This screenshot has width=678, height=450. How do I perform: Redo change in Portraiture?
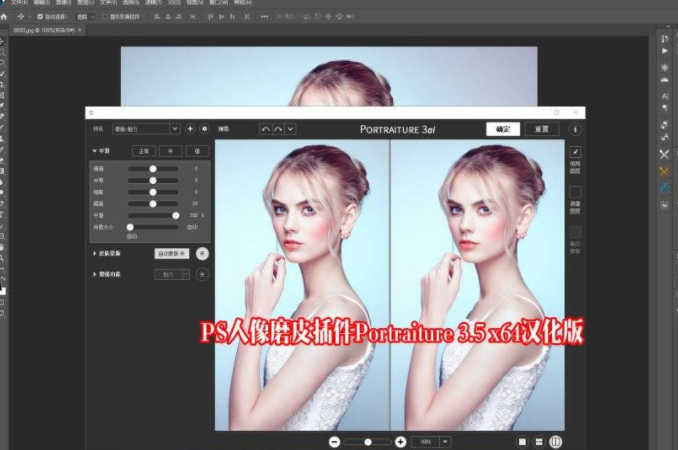click(278, 129)
